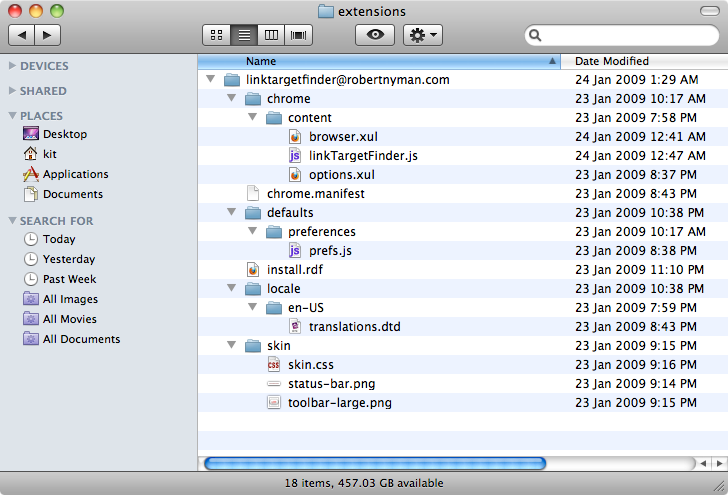
Task: Click the search field
Action: [625, 36]
